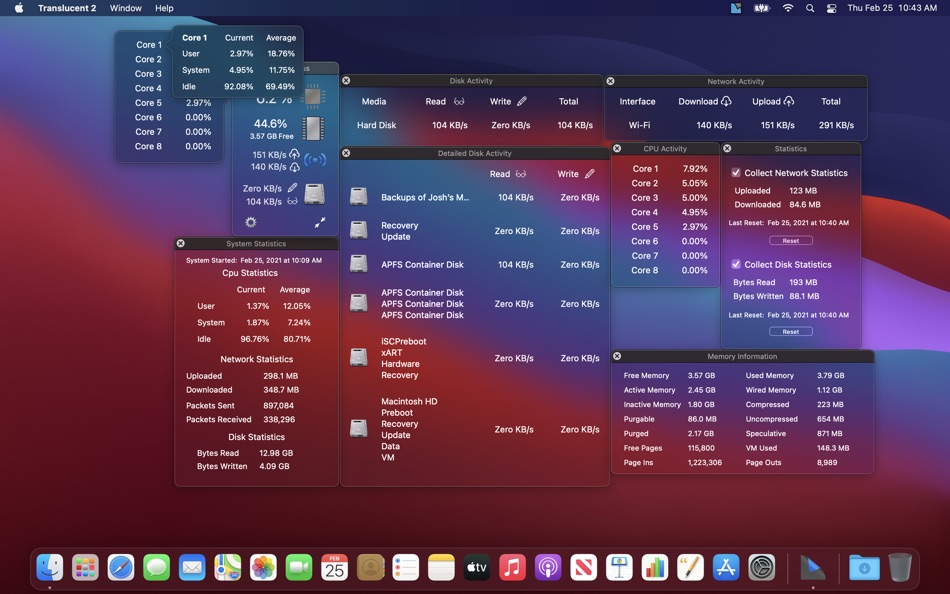Image resolution: width=950 pixels, height=594 pixels.
Task: Click the upload cloud icon next to 151 KB/s in main panel
Action: (x=294, y=154)
